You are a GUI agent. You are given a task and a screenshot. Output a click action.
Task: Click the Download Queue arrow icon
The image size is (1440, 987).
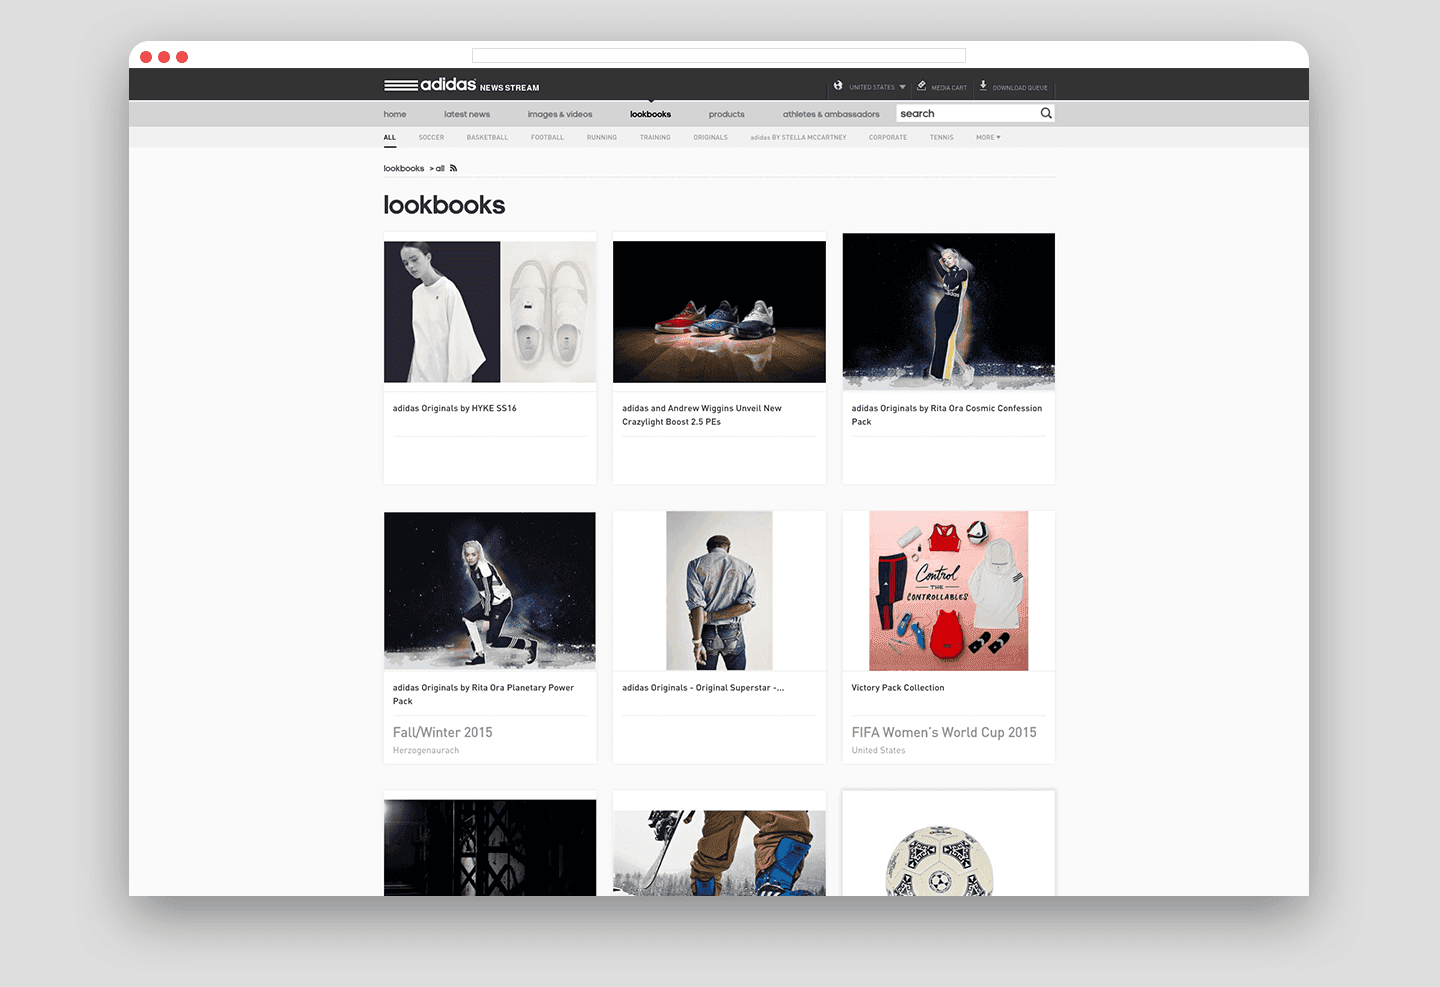pos(983,86)
